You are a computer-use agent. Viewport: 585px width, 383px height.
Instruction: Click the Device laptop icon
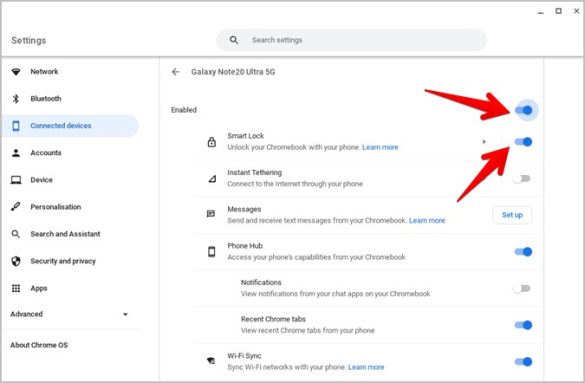tap(16, 180)
